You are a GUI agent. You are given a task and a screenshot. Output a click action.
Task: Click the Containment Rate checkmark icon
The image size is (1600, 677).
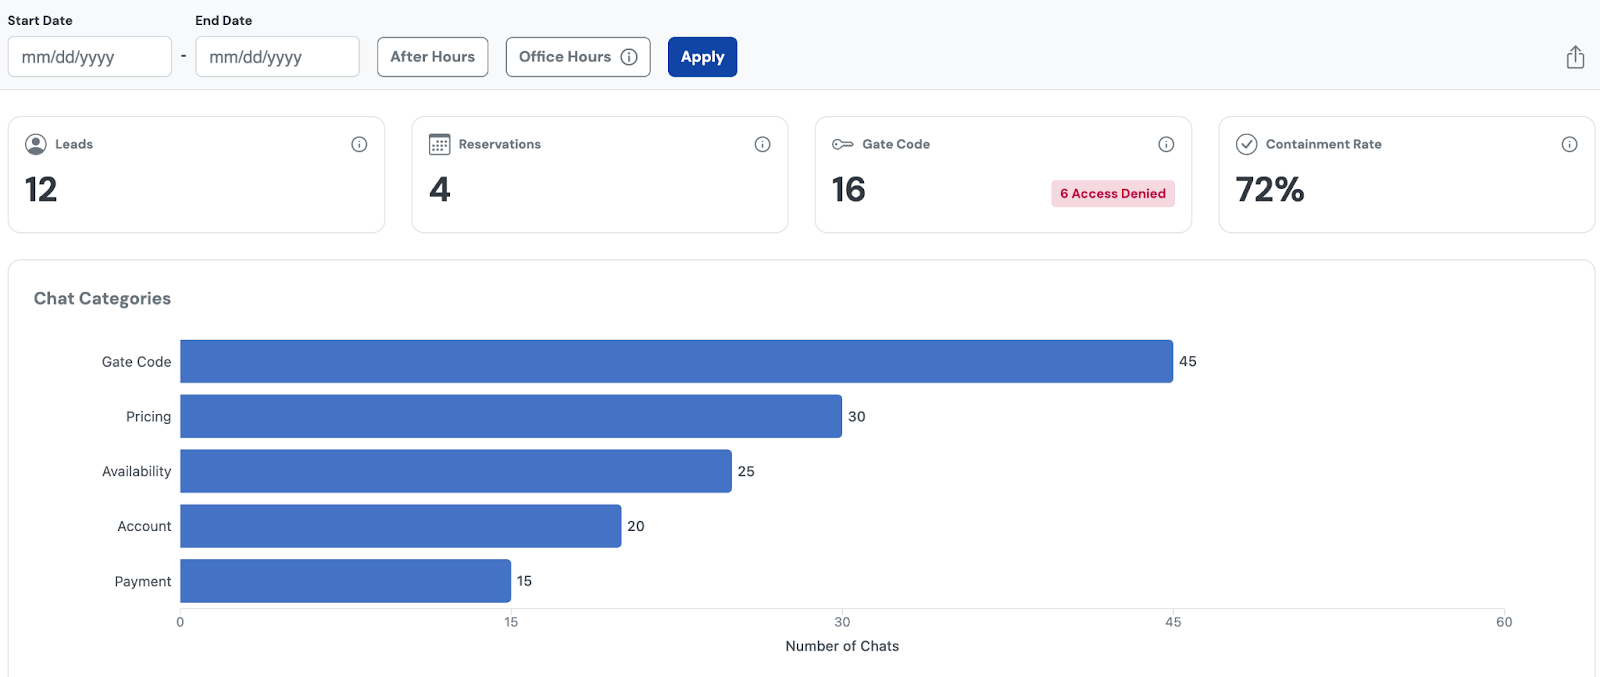(x=1246, y=144)
